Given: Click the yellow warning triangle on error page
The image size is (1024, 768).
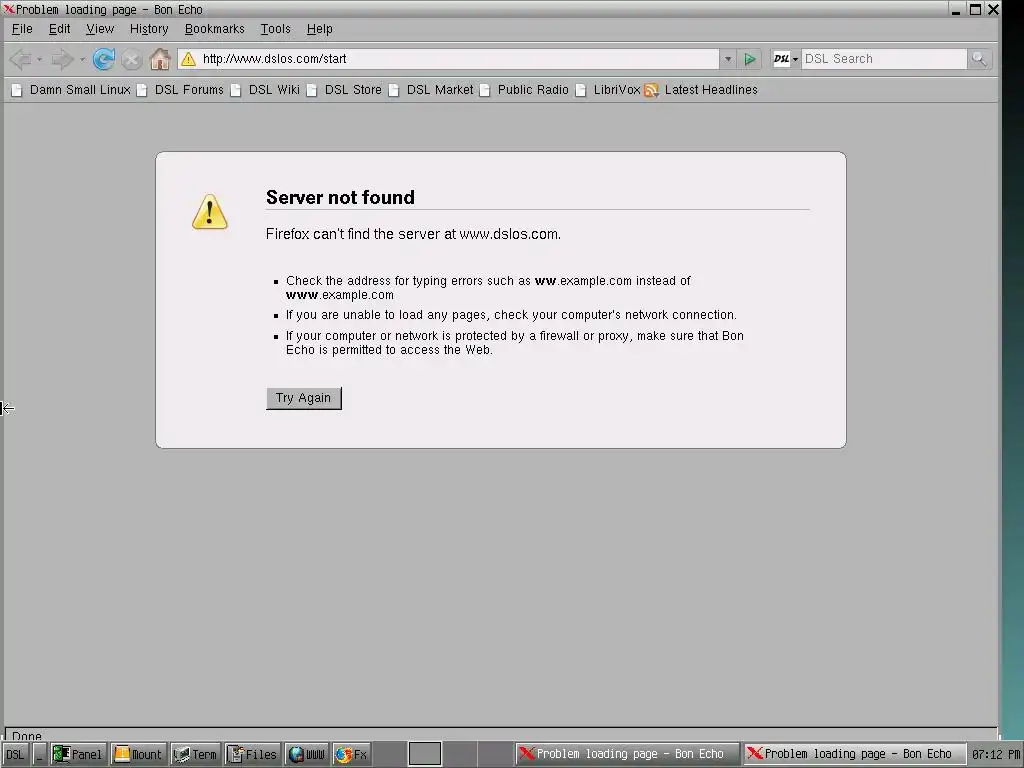Looking at the screenshot, I should [210, 212].
